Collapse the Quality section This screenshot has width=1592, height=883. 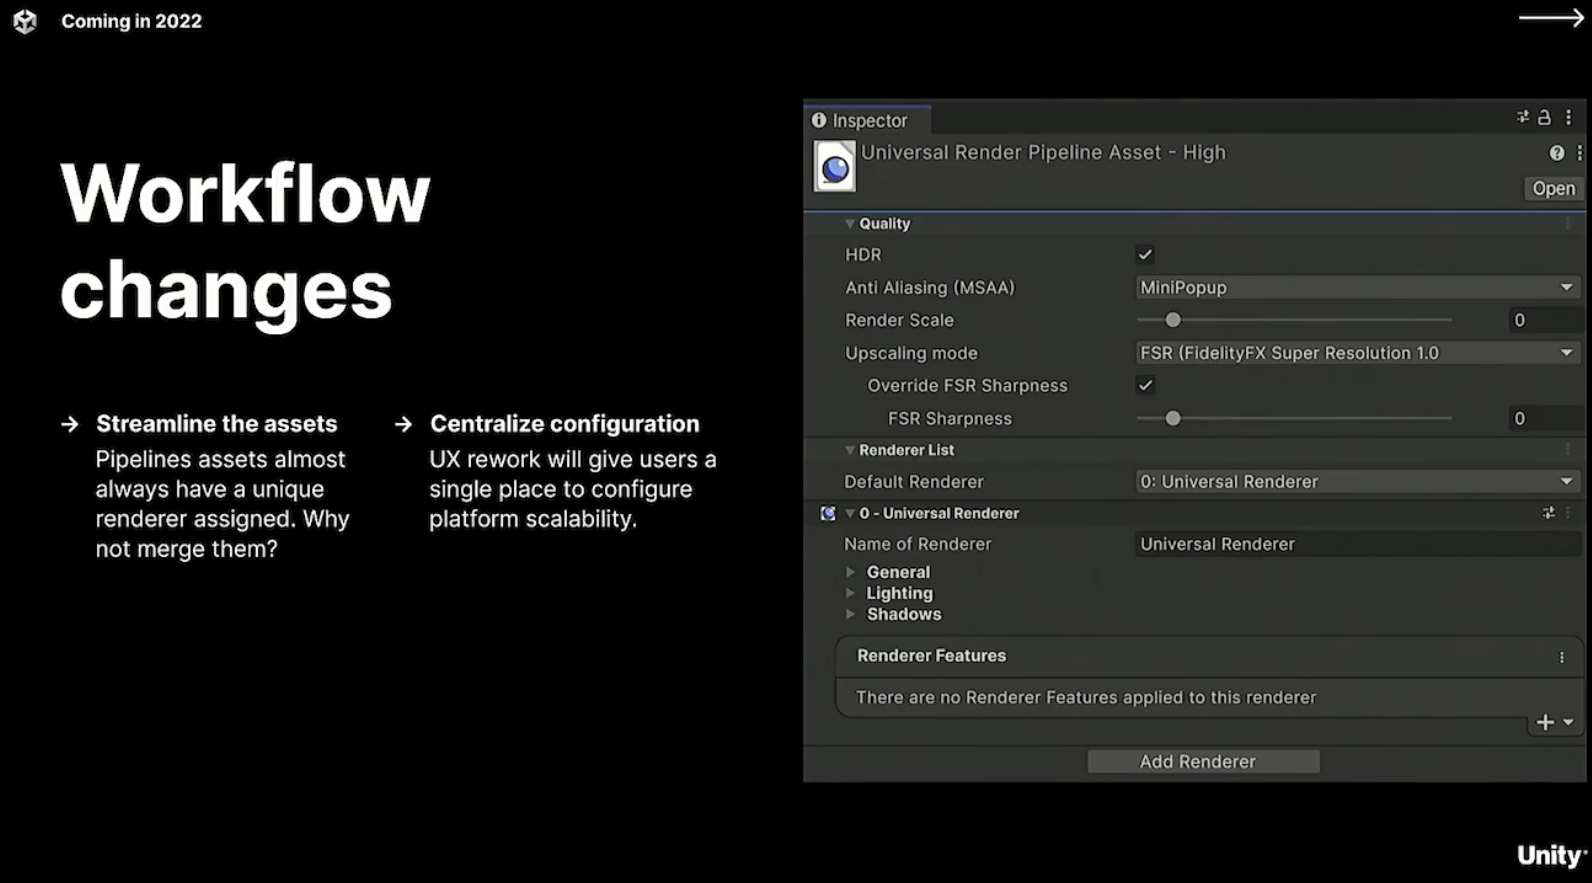(850, 223)
